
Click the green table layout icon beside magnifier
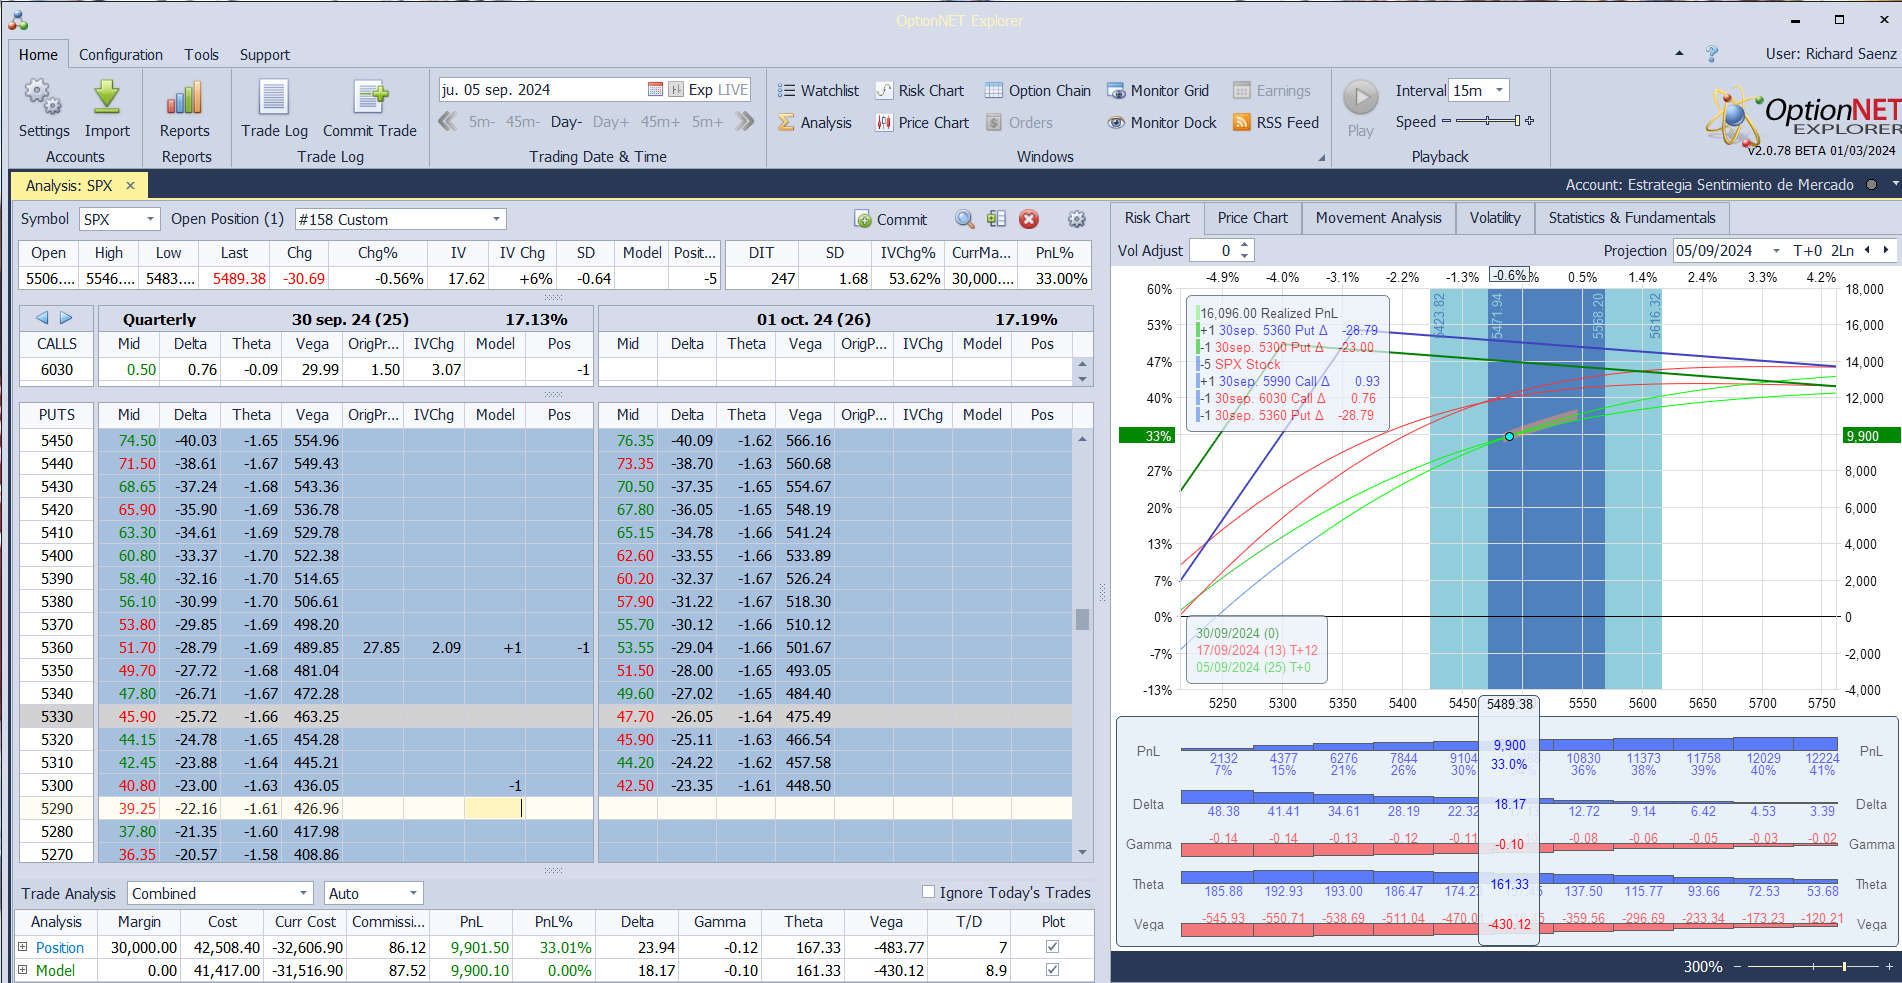point(996,219)
